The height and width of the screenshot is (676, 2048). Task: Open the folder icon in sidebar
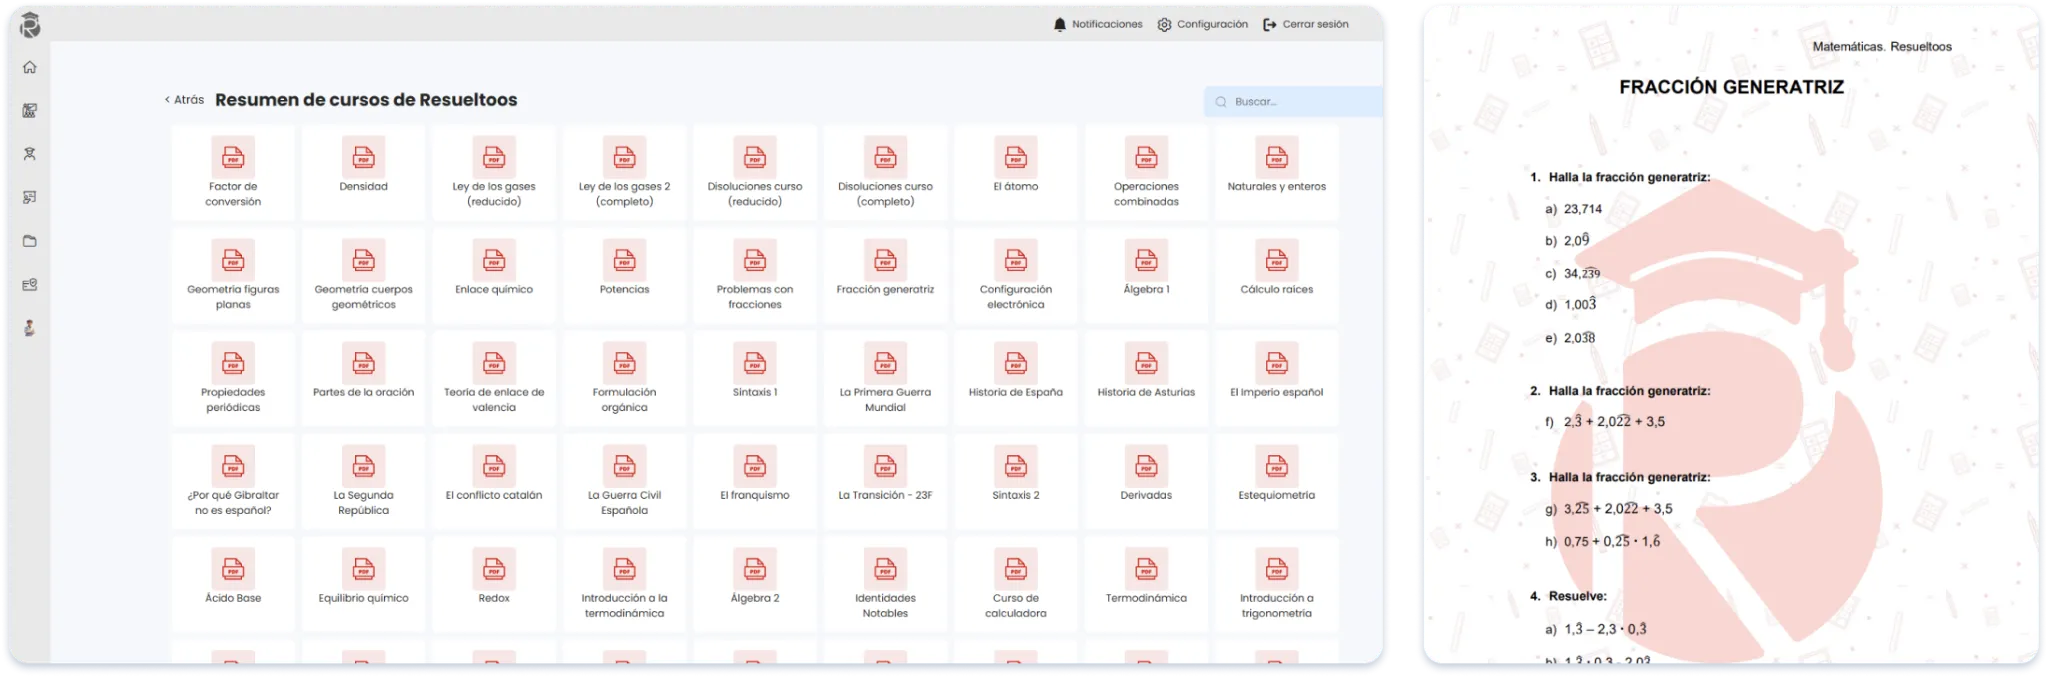click(30, 241)
